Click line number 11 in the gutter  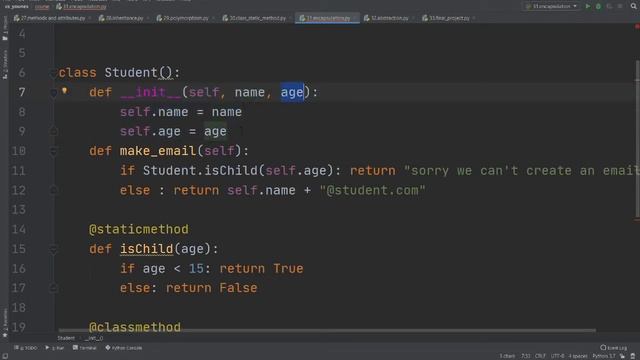pos(18,171)
